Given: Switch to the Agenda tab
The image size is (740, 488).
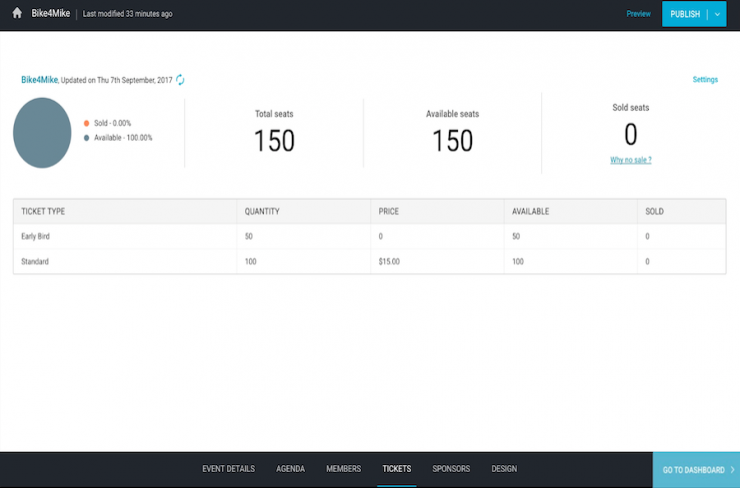Looking at the screenshot, I should tap(290, 469).
